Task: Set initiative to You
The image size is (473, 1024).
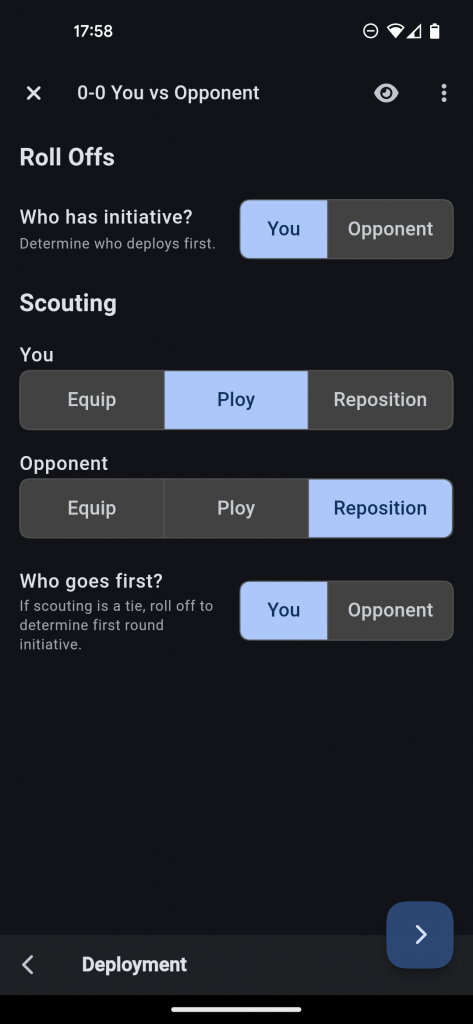Action: tap(284, 229)
